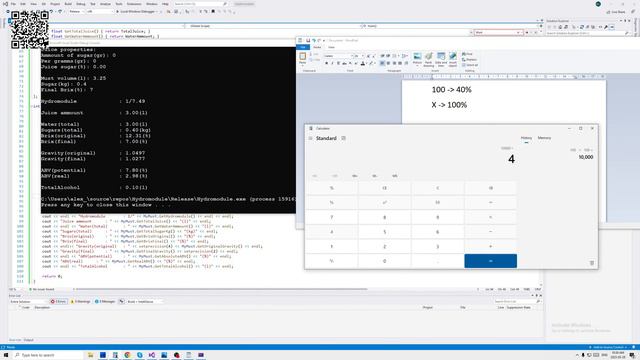Toggle Errors filter in Error List

(58, 302)
